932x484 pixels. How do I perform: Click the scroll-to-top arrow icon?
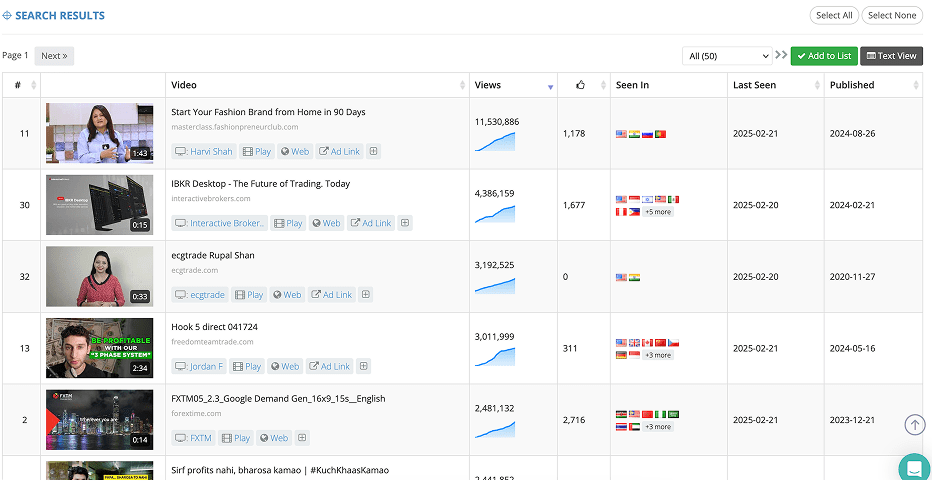coord(914,425)
